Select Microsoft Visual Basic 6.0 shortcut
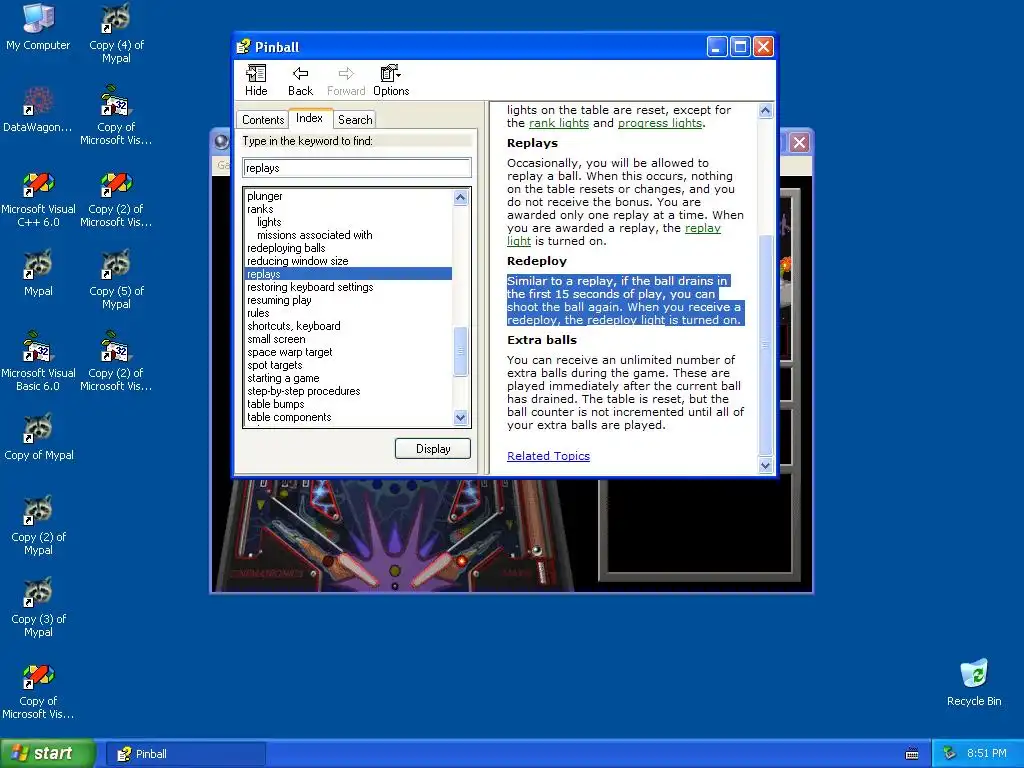Viewport: 1024px width, 768px height. pos(38,361)
